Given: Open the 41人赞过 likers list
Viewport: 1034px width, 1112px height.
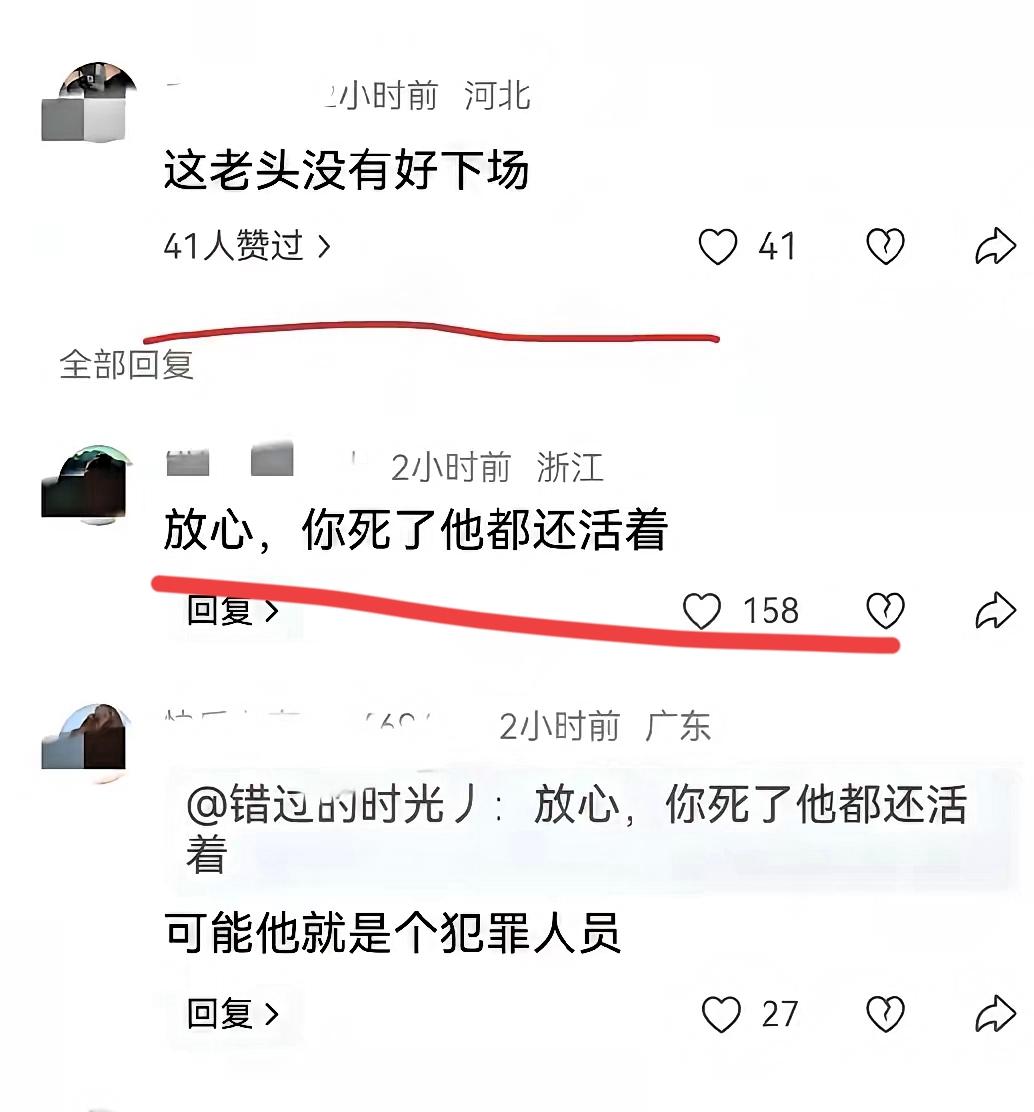Looking at the screenshot, I should [247, 246].
